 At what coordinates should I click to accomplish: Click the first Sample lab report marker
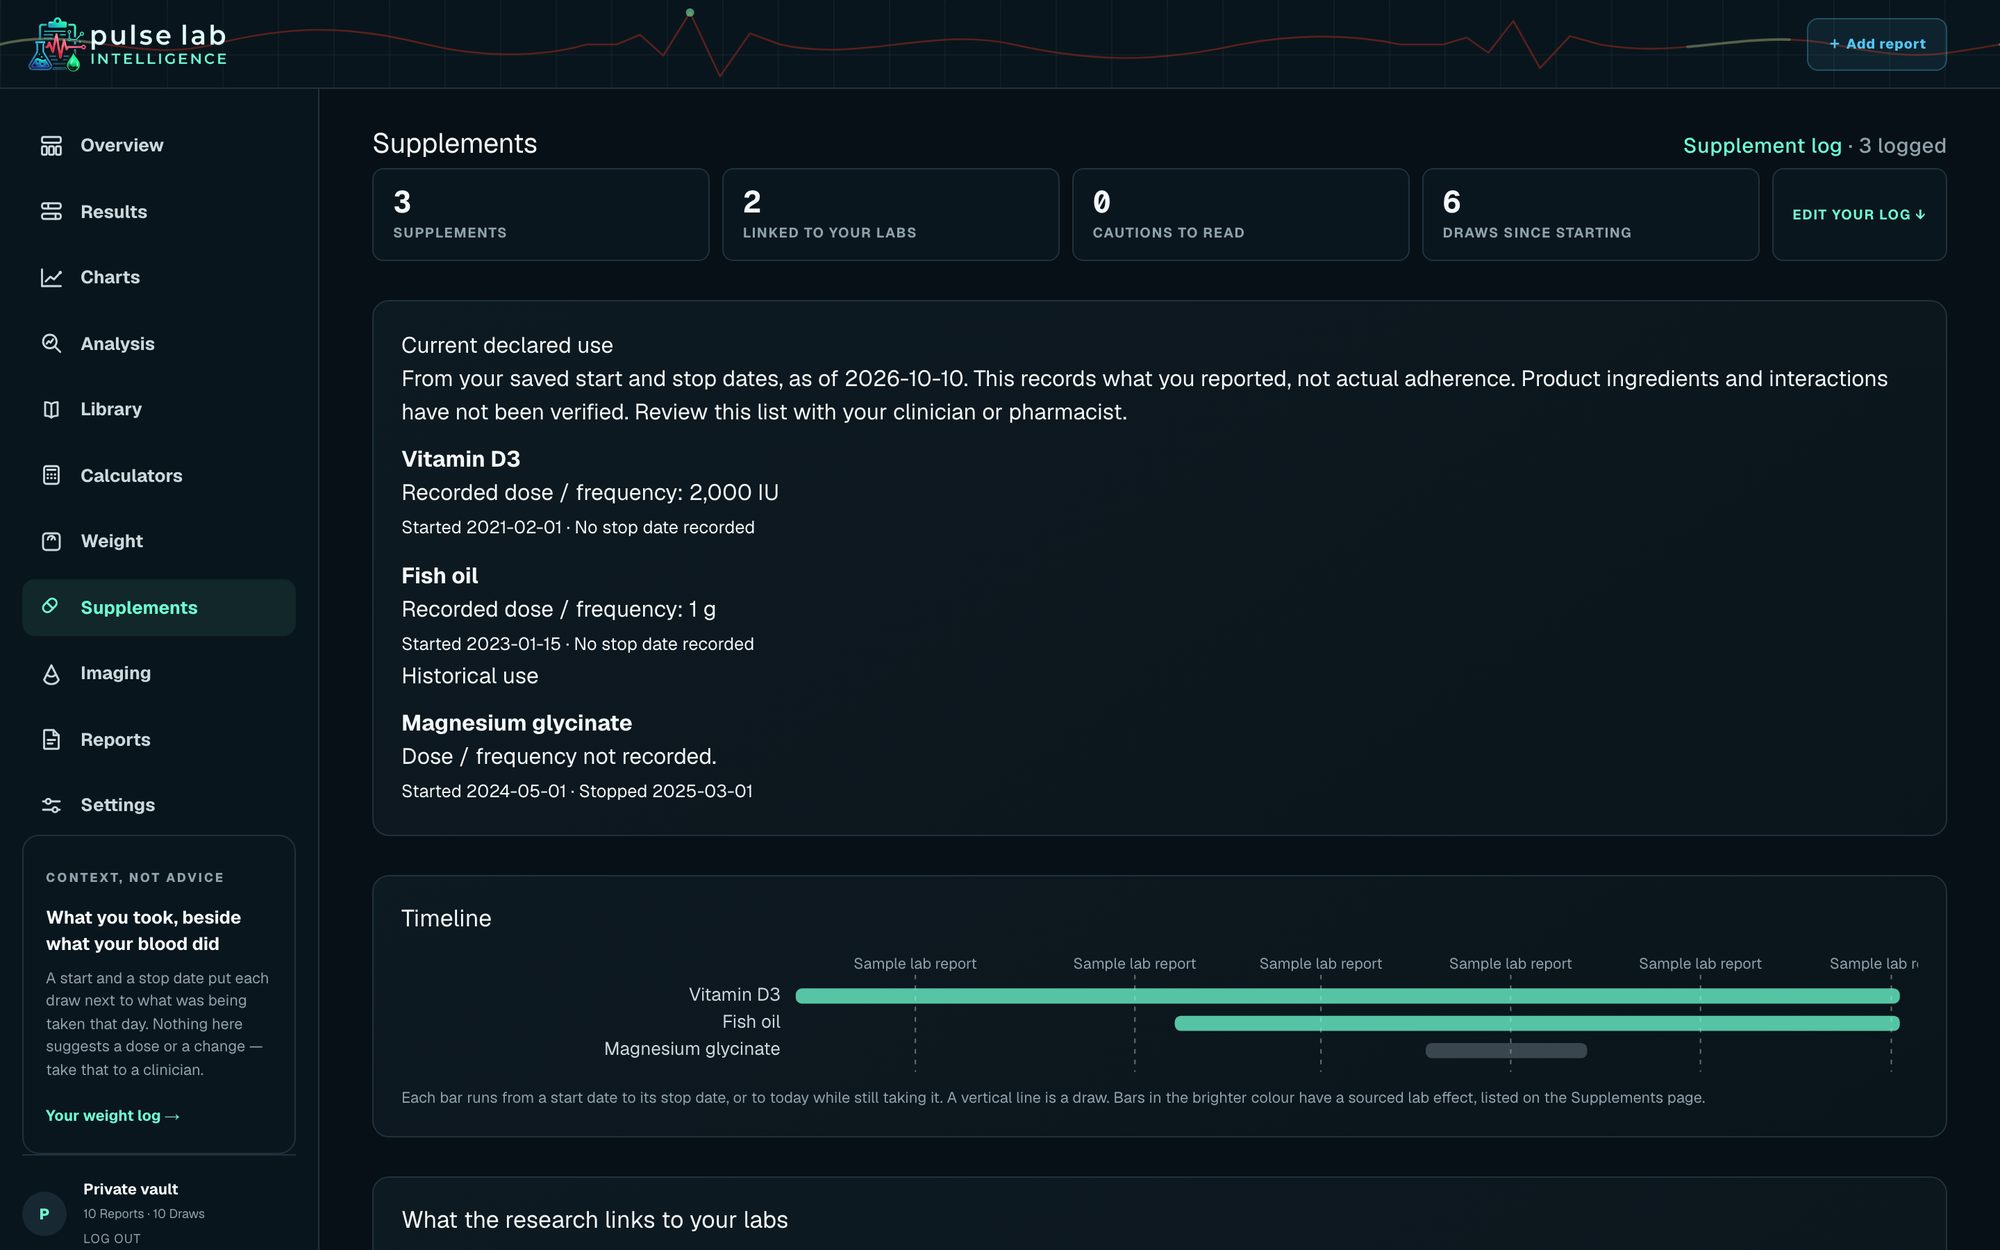tap(915, 964)
